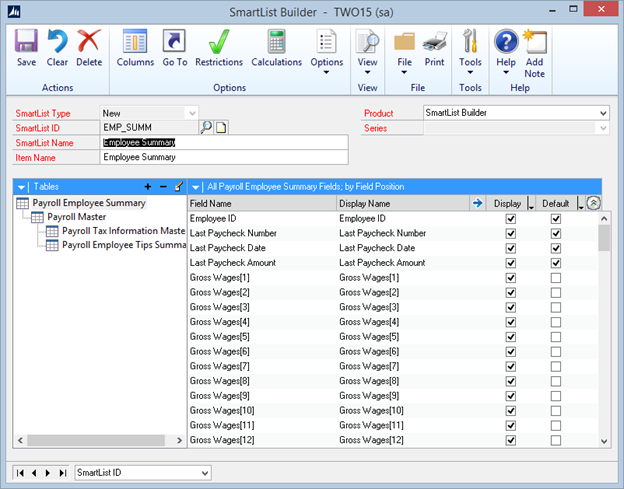Select the Payroll Employee Summary table
The image size is (624, 489).
point(89,203)
